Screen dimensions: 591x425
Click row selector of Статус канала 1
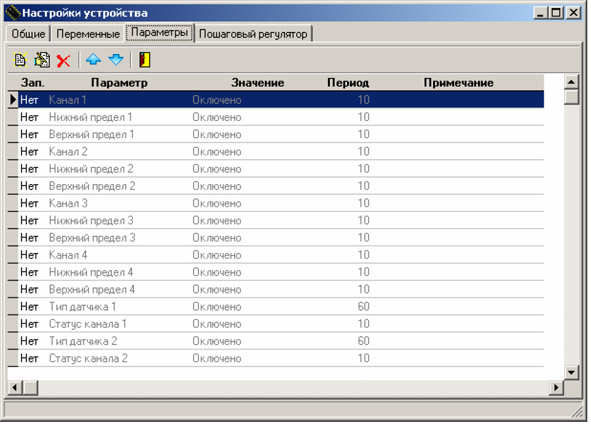[13, 324]
